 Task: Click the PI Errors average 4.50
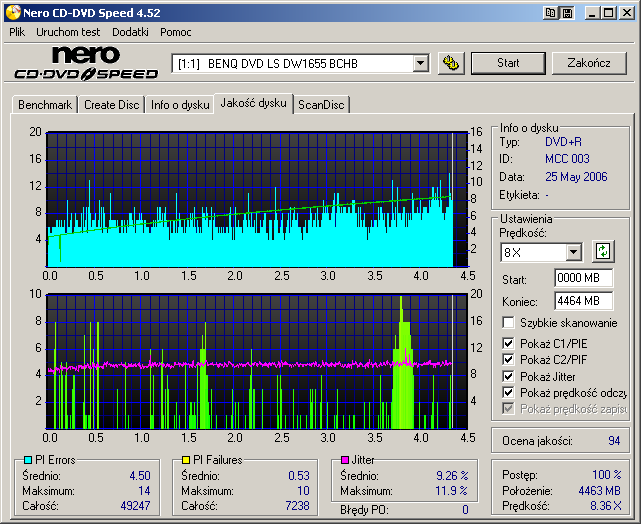point(140,476)
